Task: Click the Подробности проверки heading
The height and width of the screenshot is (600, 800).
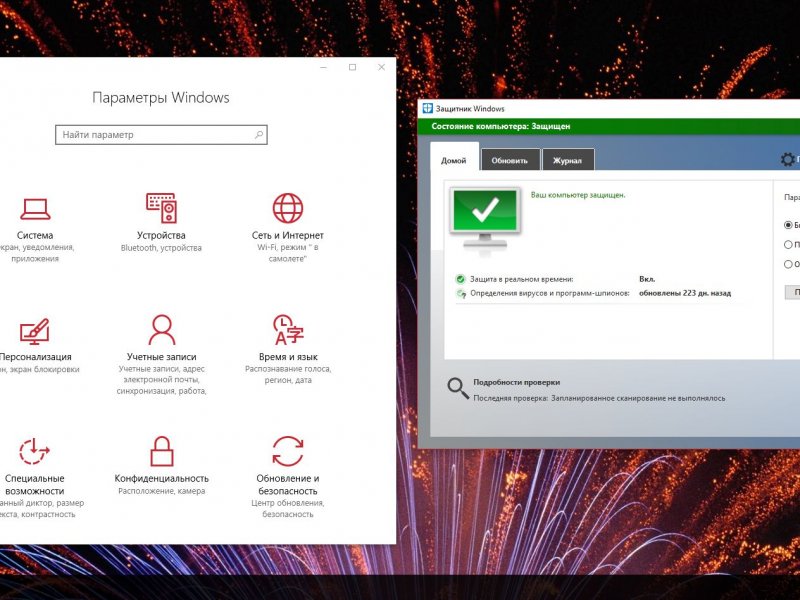Action: (516, 382)
